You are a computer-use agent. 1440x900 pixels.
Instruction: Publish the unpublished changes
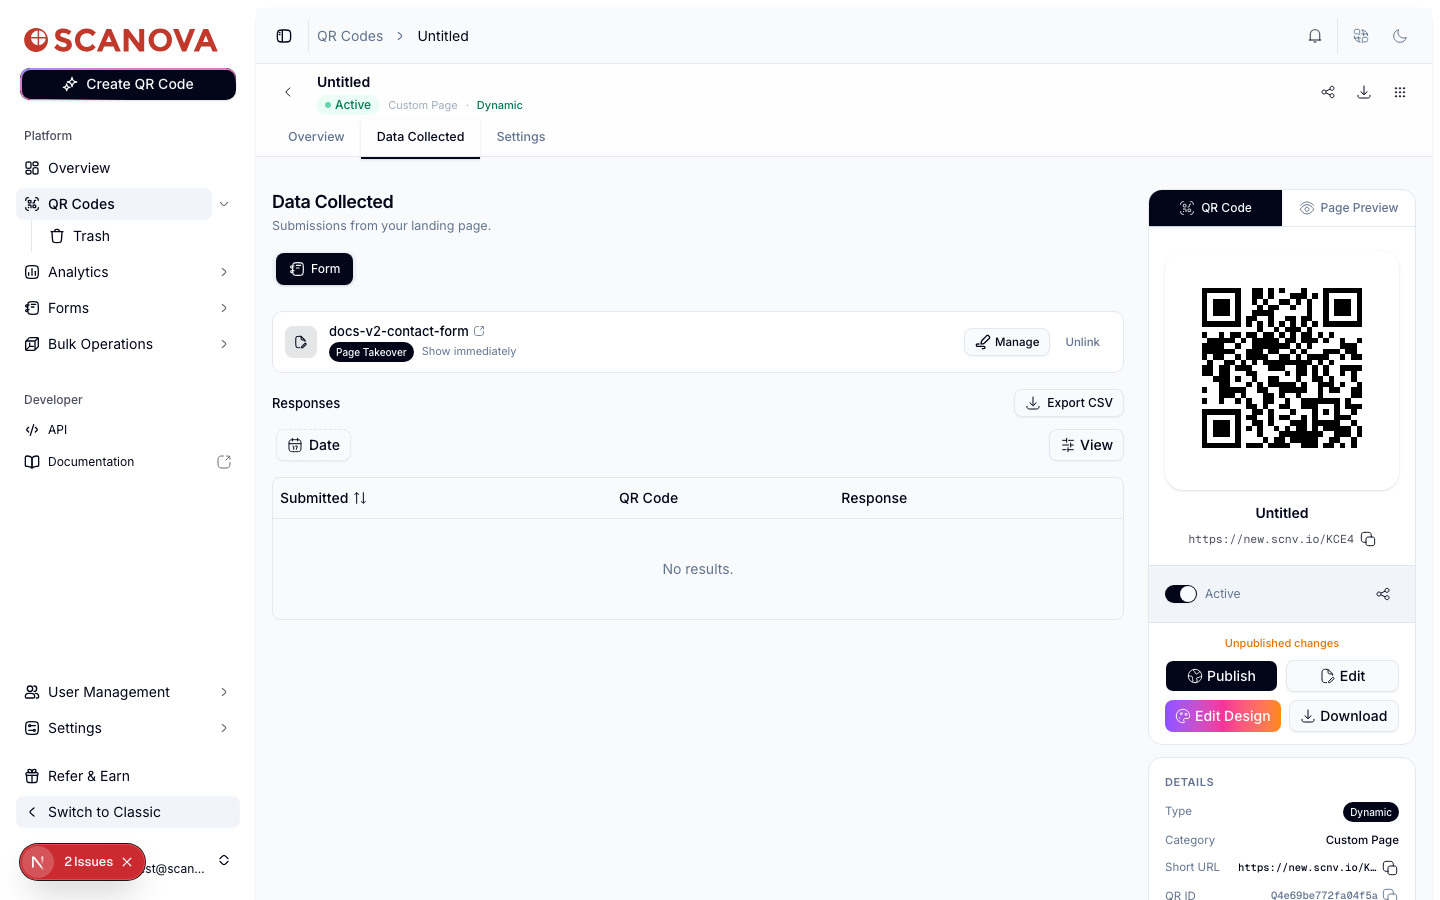(x=1221, y=676)
